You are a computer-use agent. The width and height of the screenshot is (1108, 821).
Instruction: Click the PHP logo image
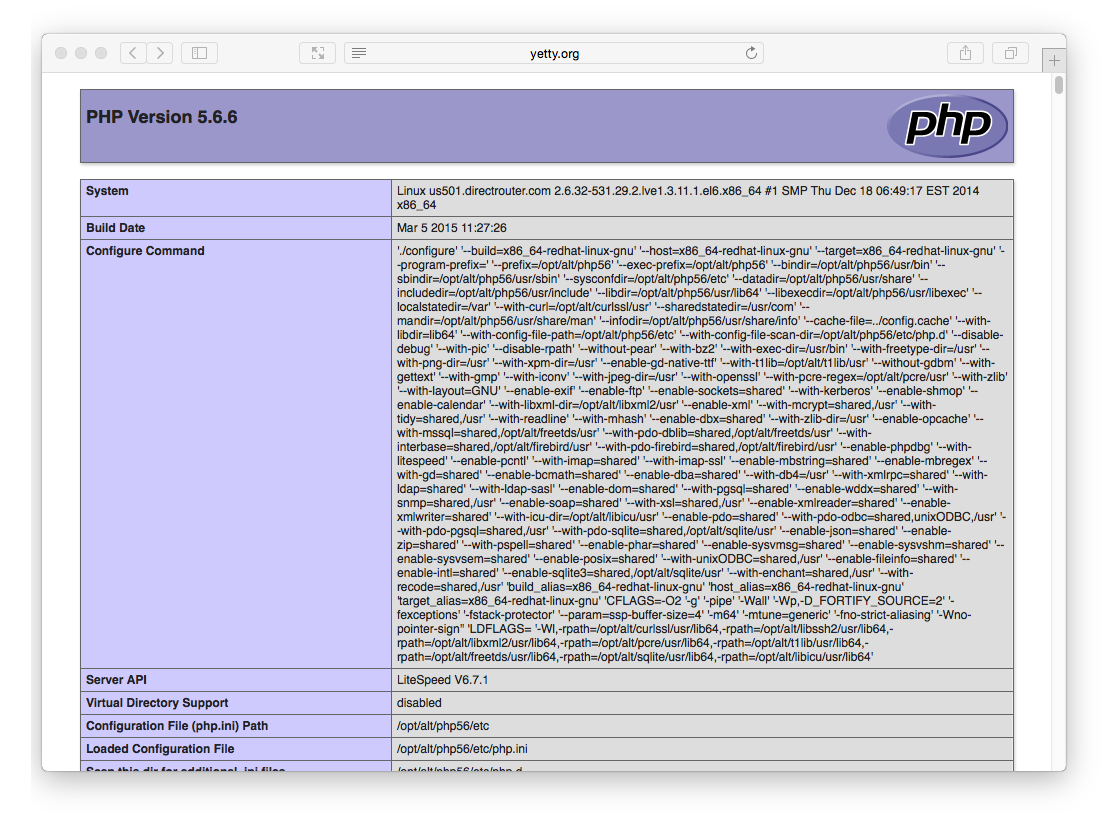click(946, 126)
